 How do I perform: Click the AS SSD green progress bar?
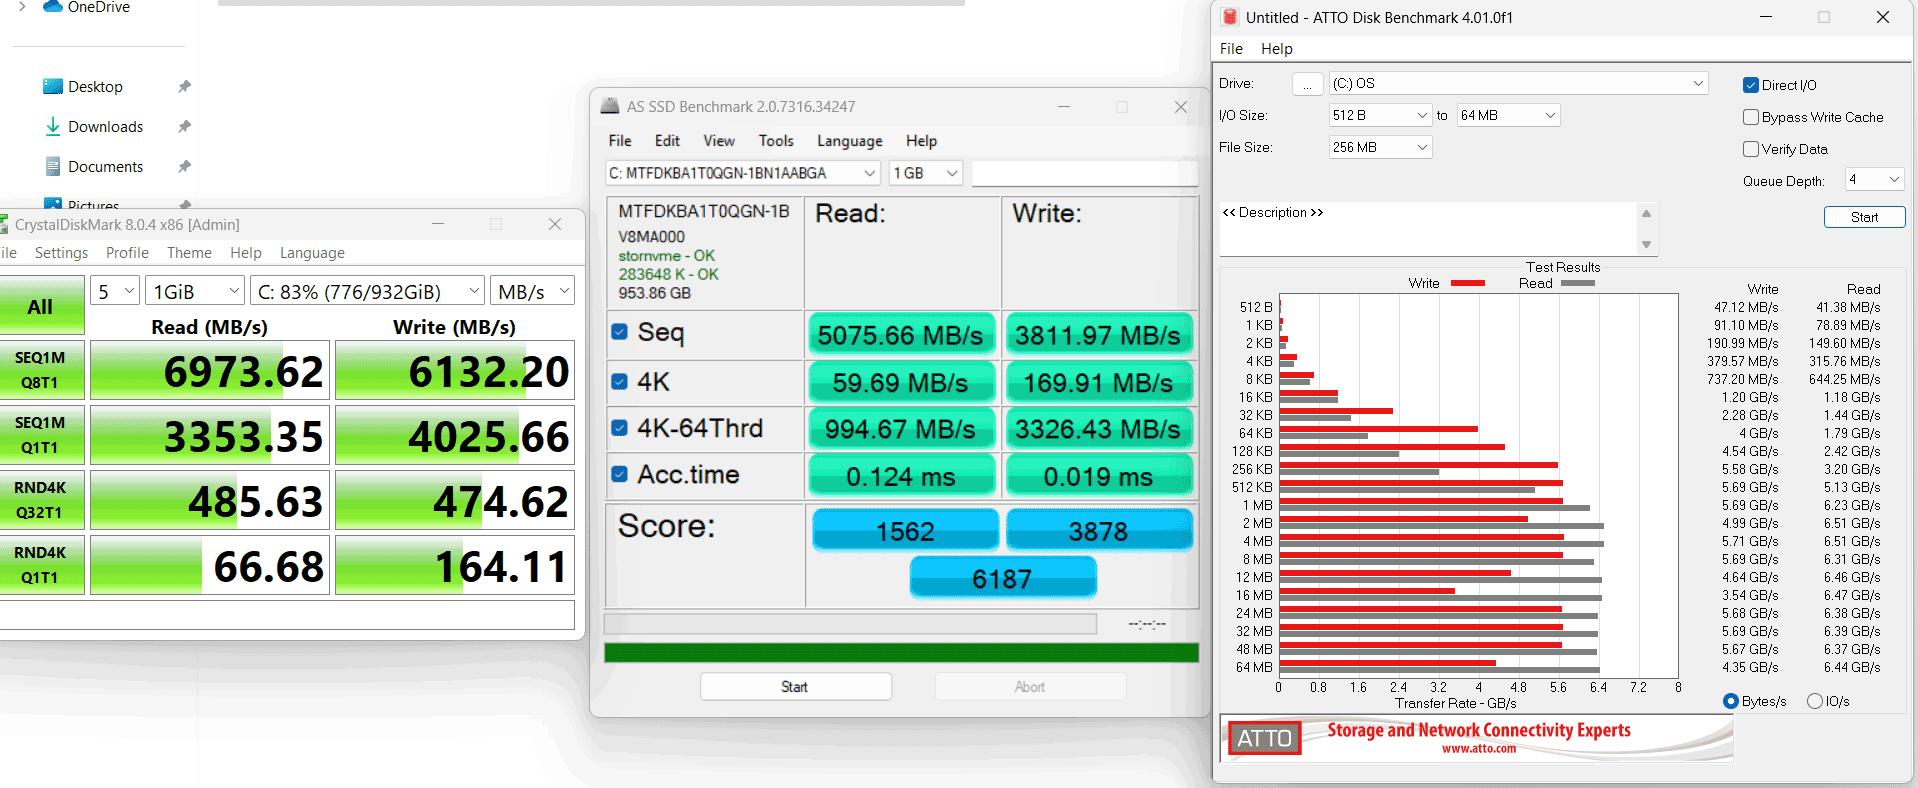point(901,653)
